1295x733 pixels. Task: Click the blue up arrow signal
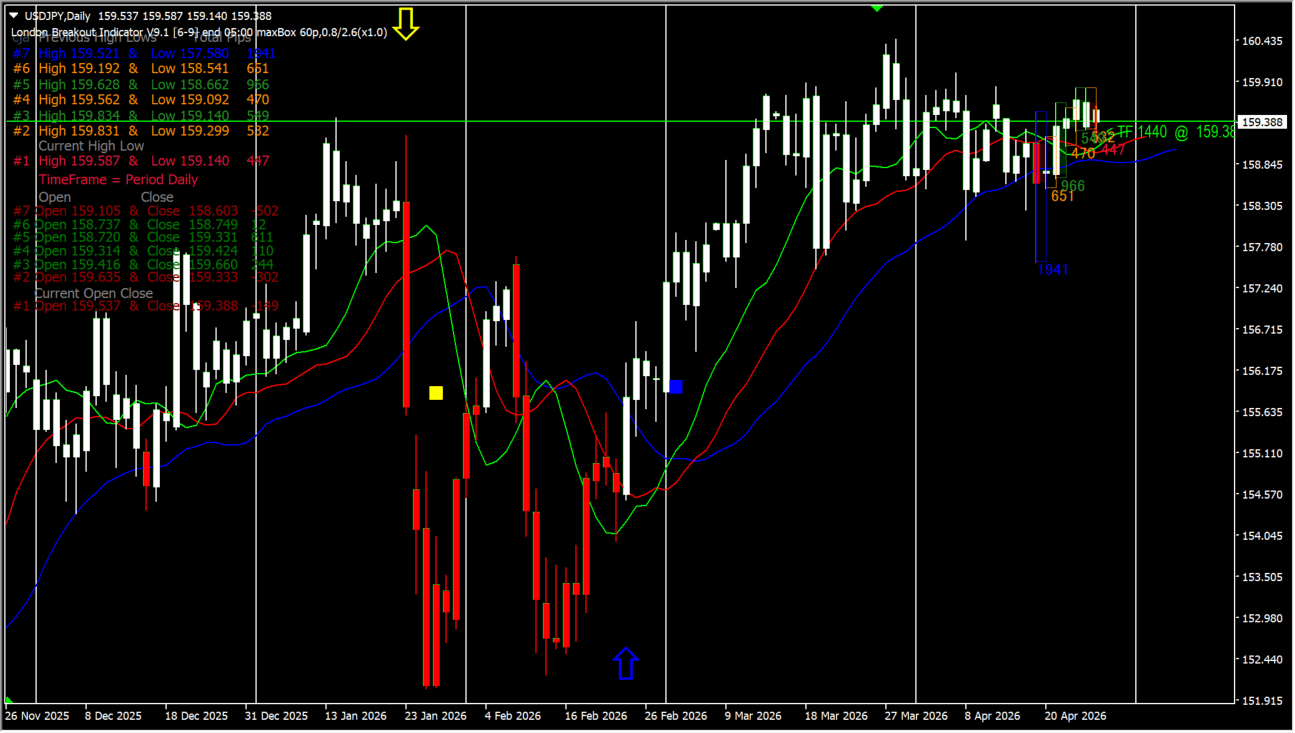[625, 663]
